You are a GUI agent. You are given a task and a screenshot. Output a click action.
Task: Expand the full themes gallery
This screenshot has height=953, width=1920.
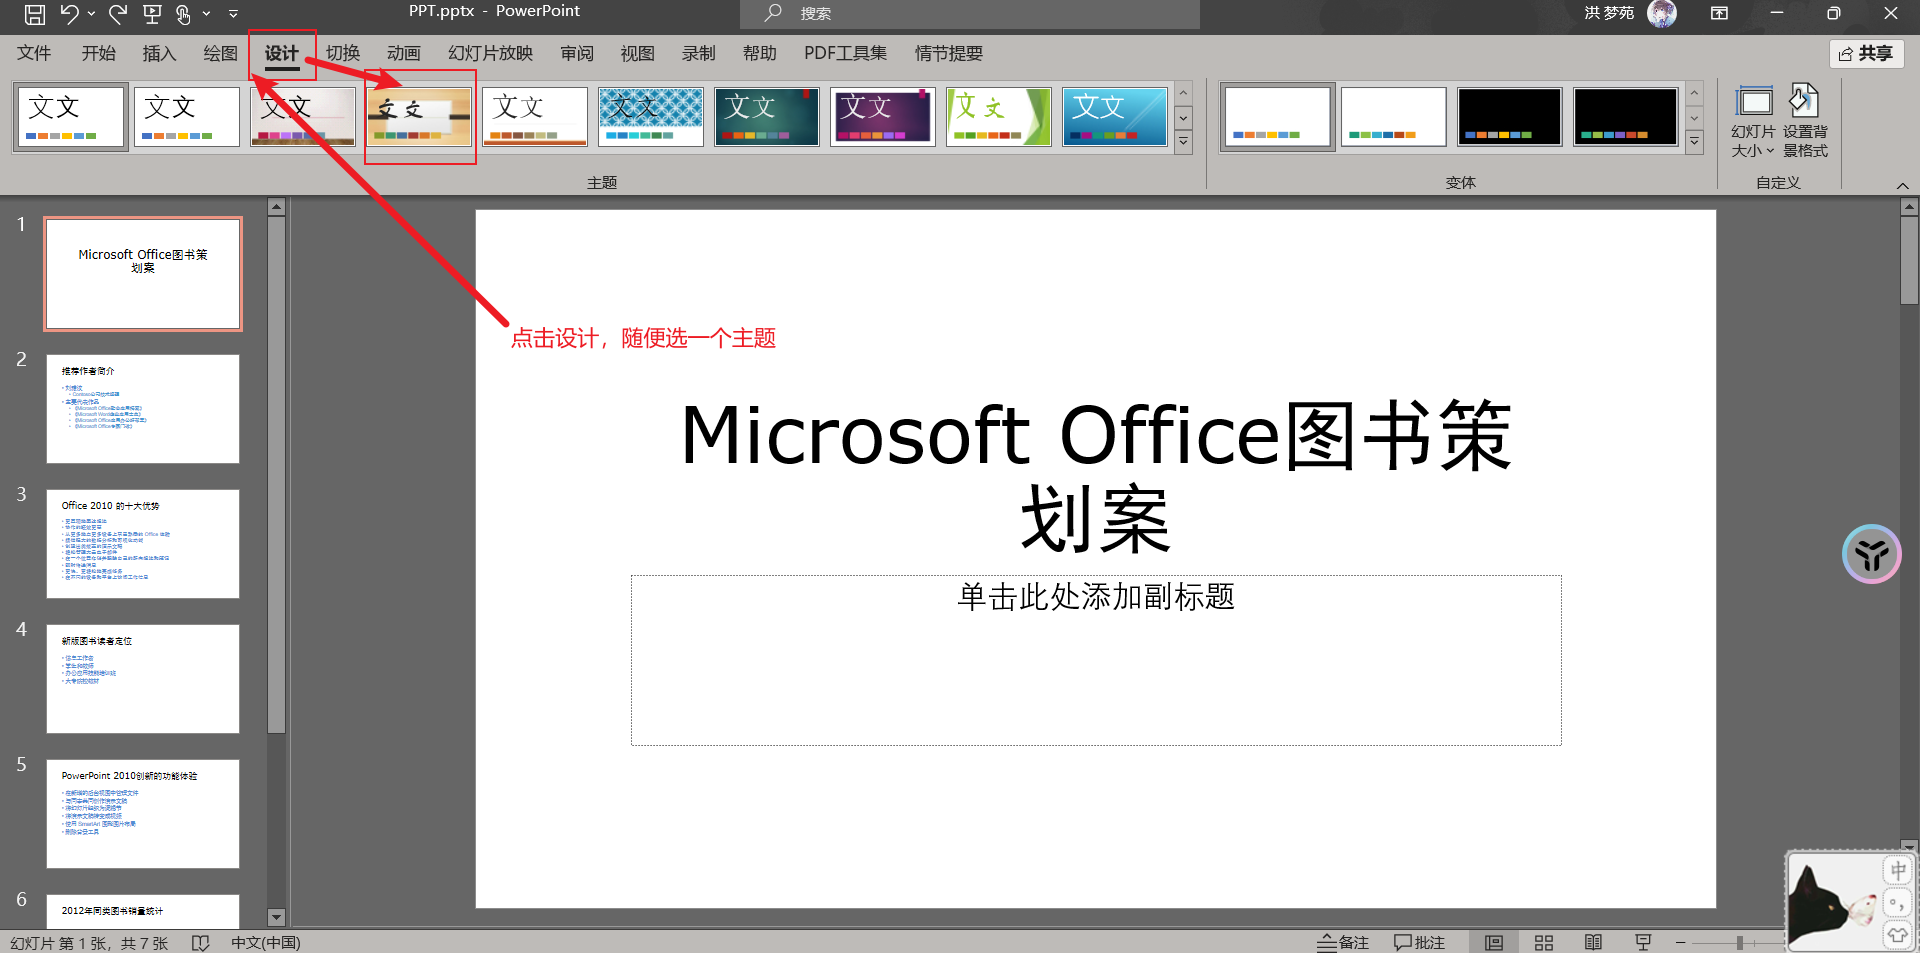click(1183, 142)
